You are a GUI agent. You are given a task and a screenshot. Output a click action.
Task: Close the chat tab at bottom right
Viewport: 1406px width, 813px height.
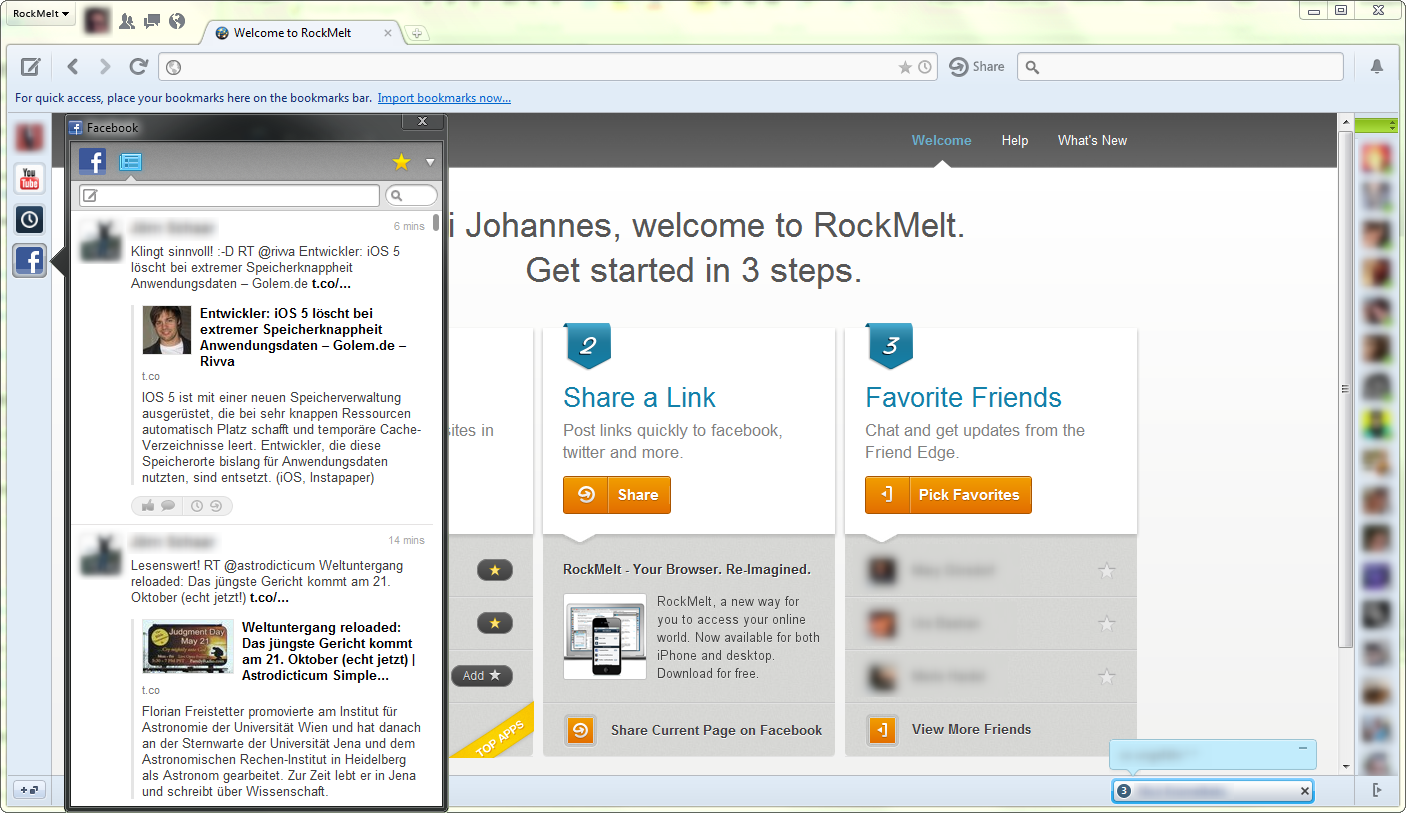point(1304,791)
